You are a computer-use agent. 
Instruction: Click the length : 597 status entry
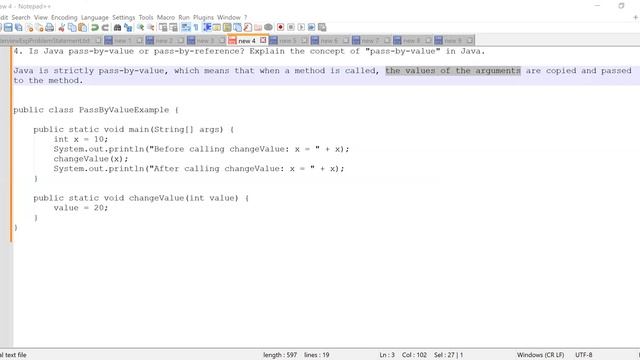point(280,355)
